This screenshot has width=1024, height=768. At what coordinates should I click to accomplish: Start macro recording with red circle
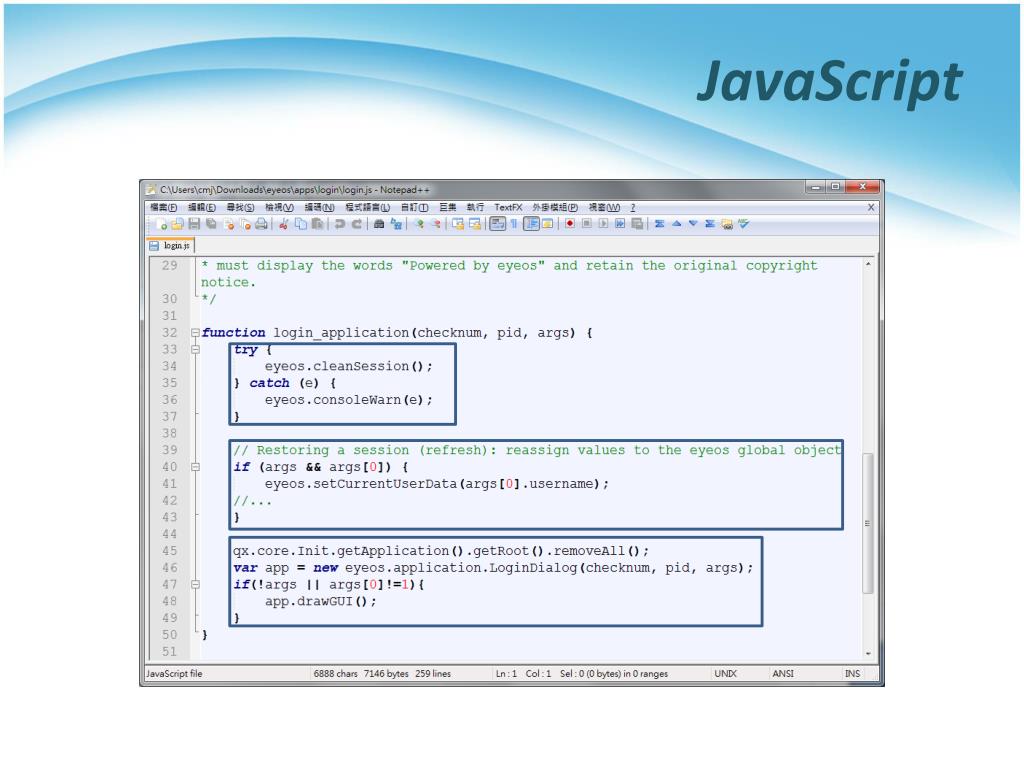click(x=570, y=224)
